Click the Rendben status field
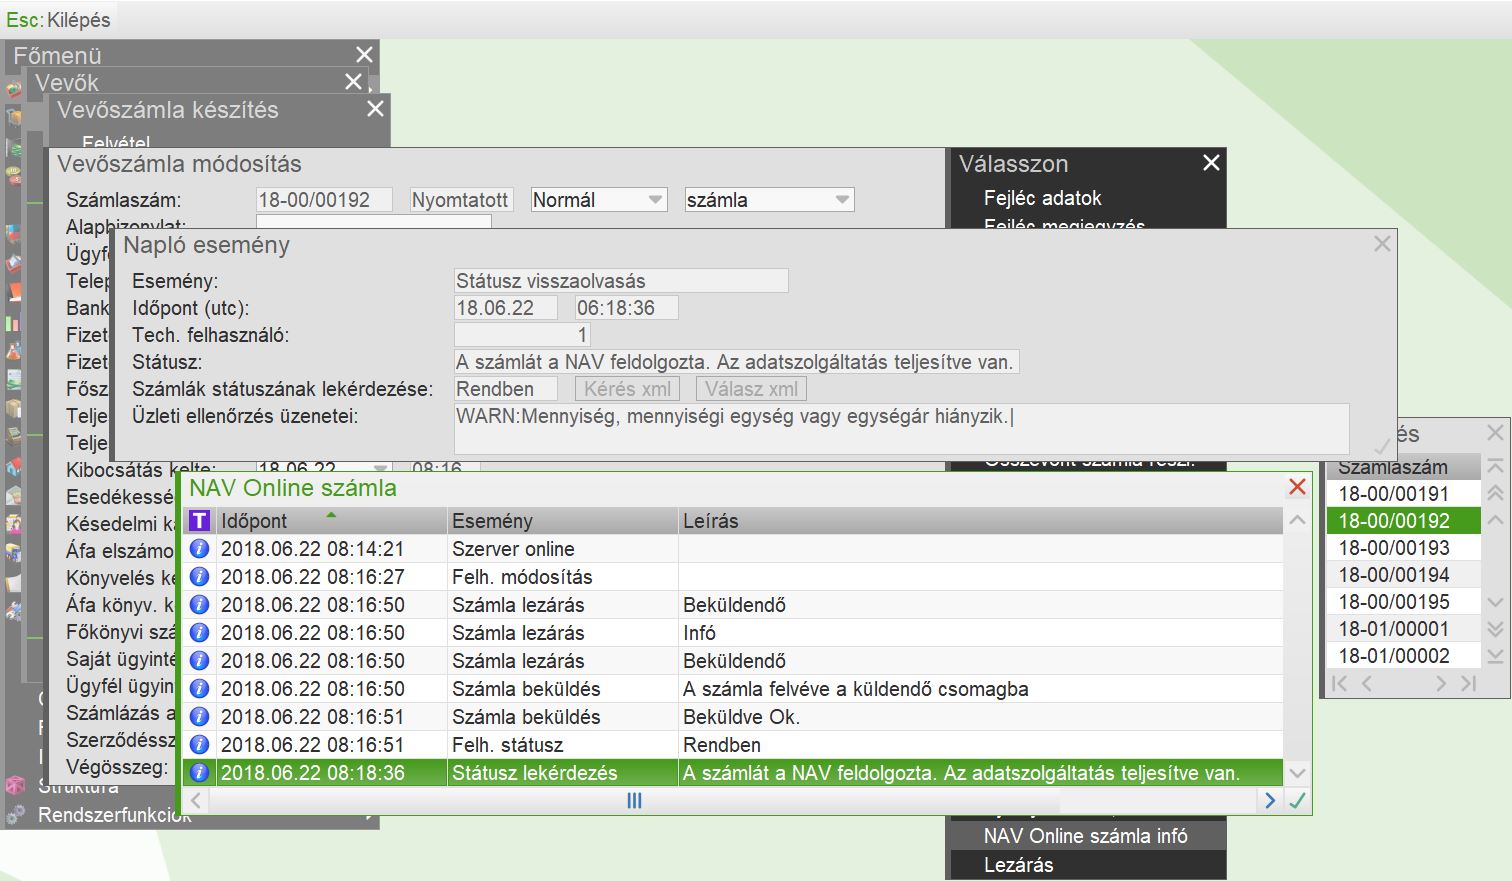Image resolution: width=1512 pixels, height=881 pixels. coord(506,389)
